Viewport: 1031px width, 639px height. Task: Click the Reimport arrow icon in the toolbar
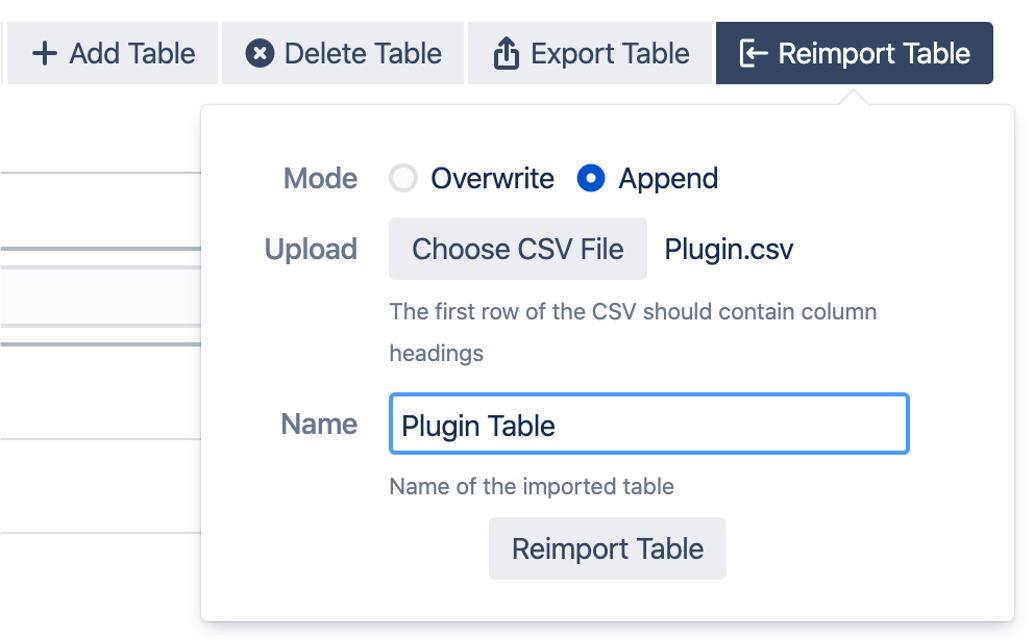point(753,53)
